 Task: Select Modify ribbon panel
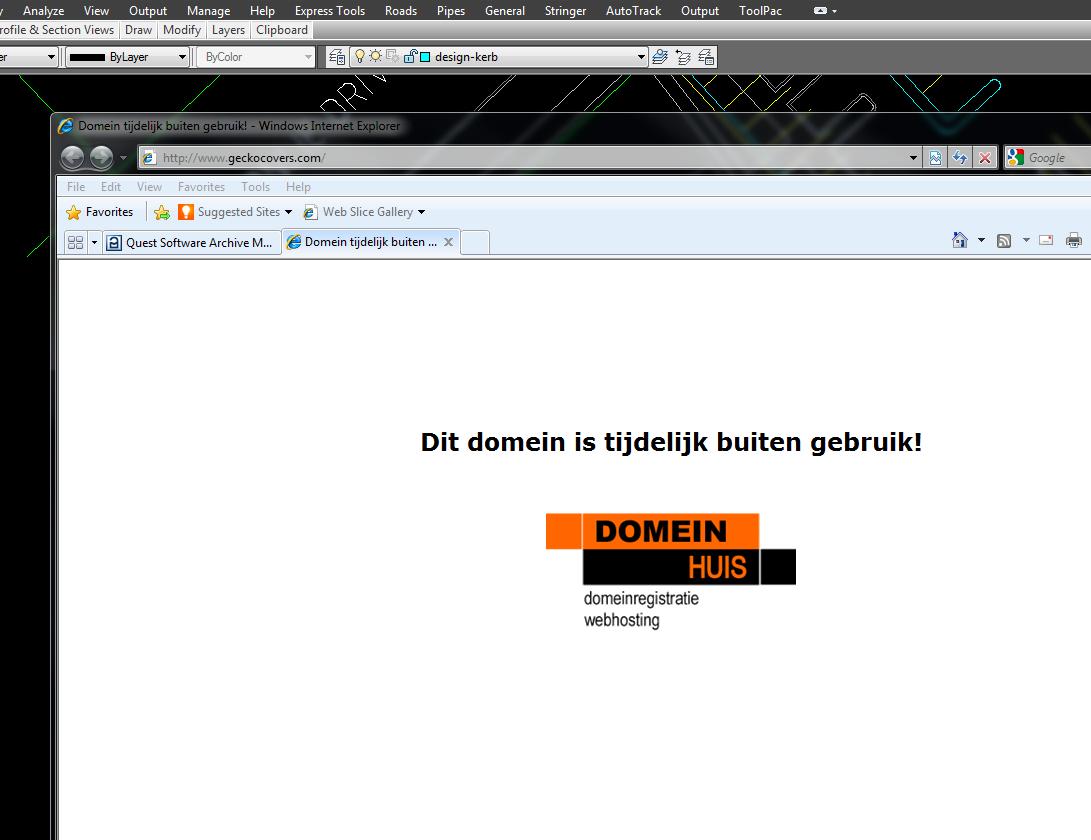tap(182, 30)
